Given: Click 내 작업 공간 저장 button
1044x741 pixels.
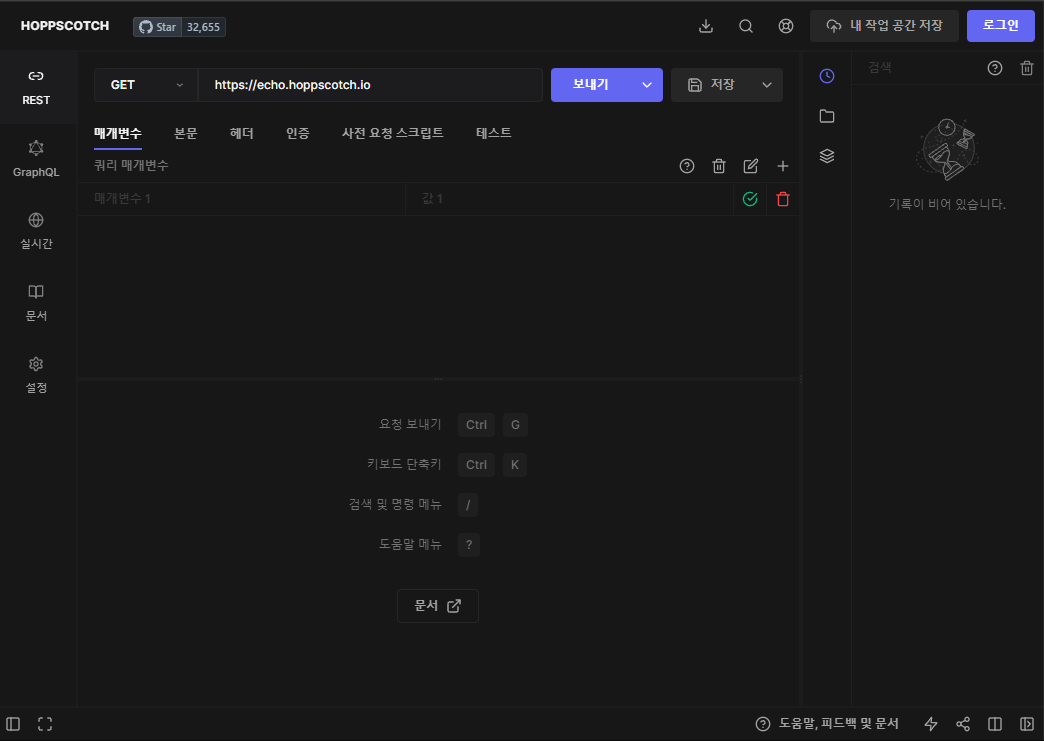Looking at the screenshot, I should [884, 26].
